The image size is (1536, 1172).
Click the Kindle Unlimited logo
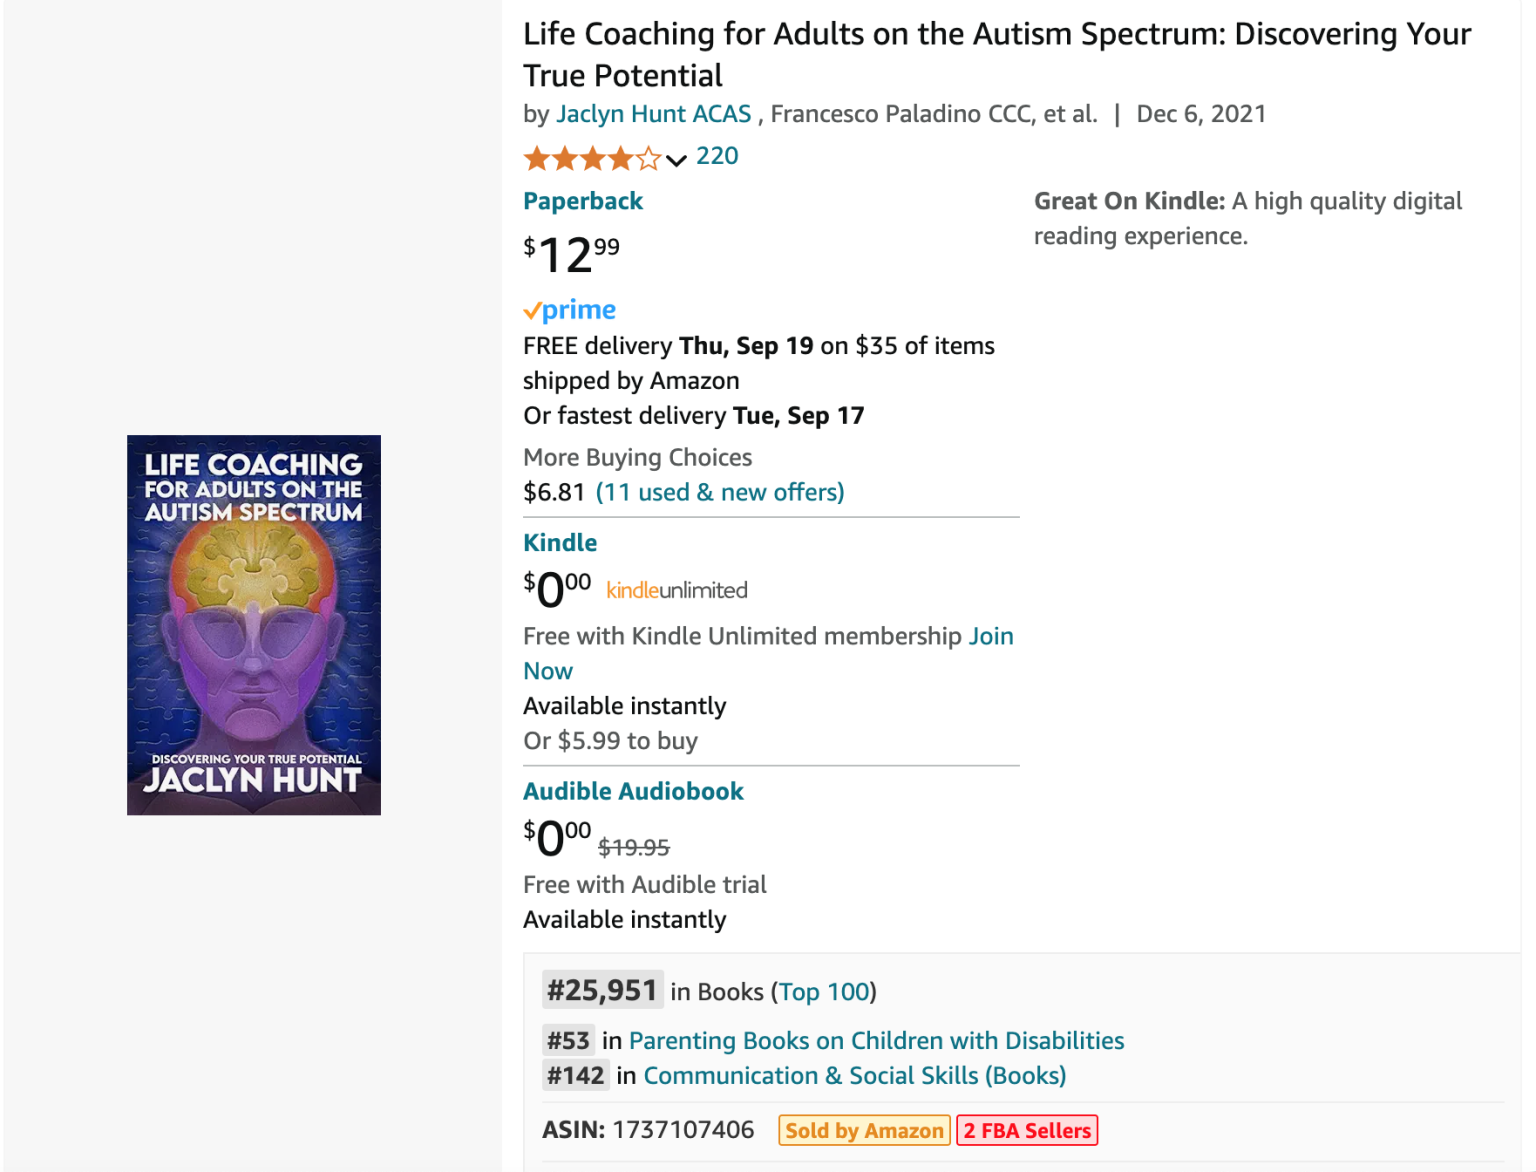677,590
